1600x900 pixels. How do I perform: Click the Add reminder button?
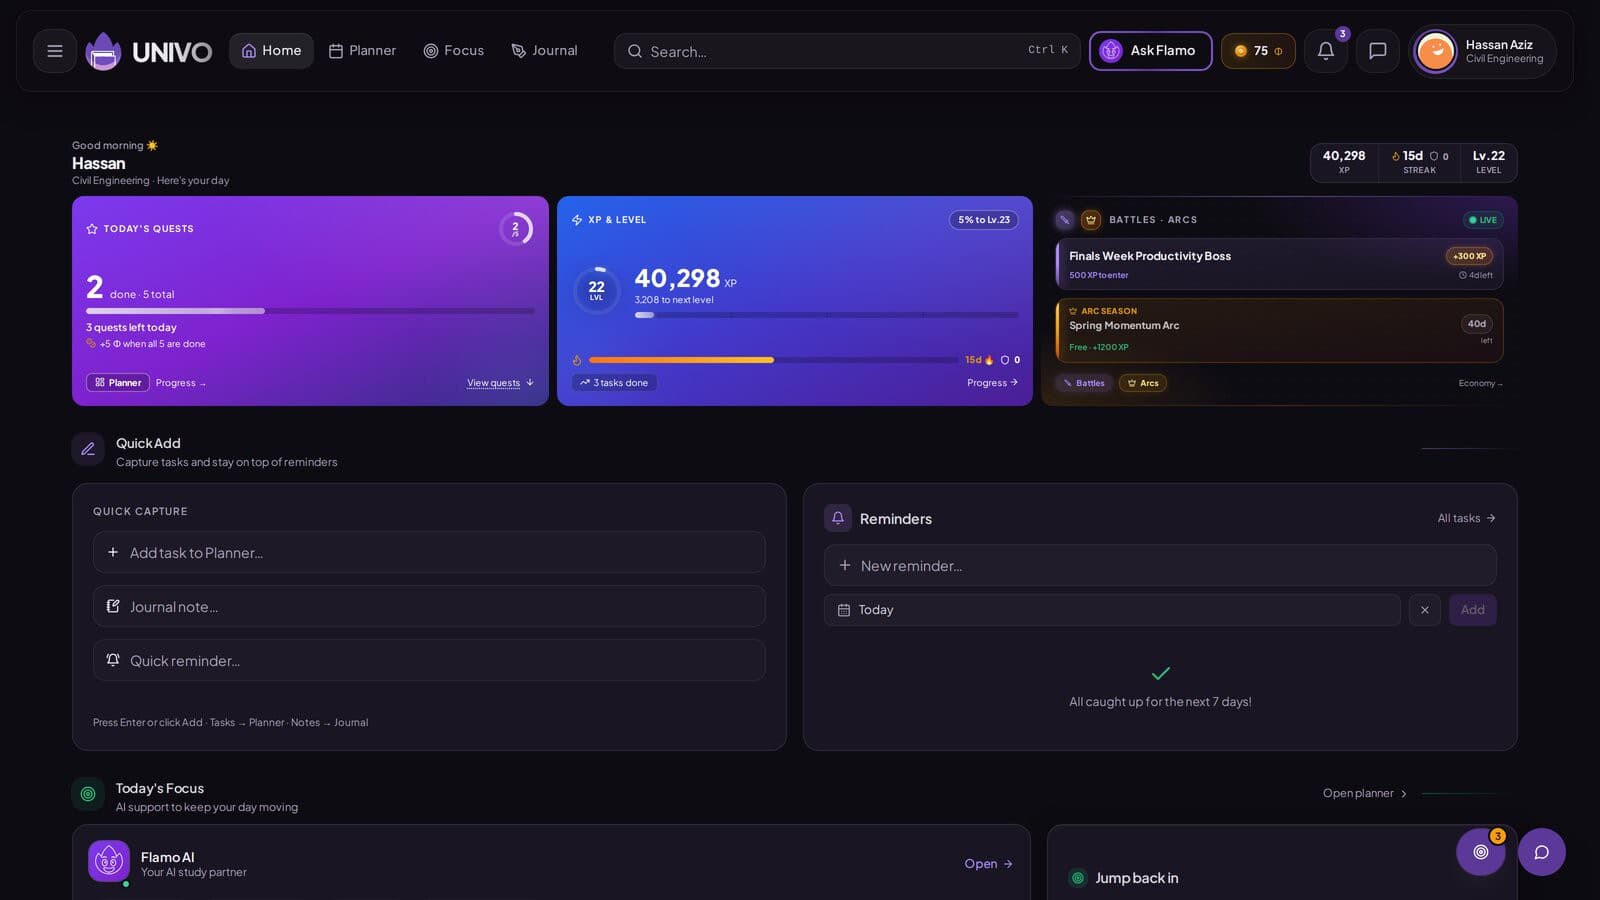(1473, 610)
